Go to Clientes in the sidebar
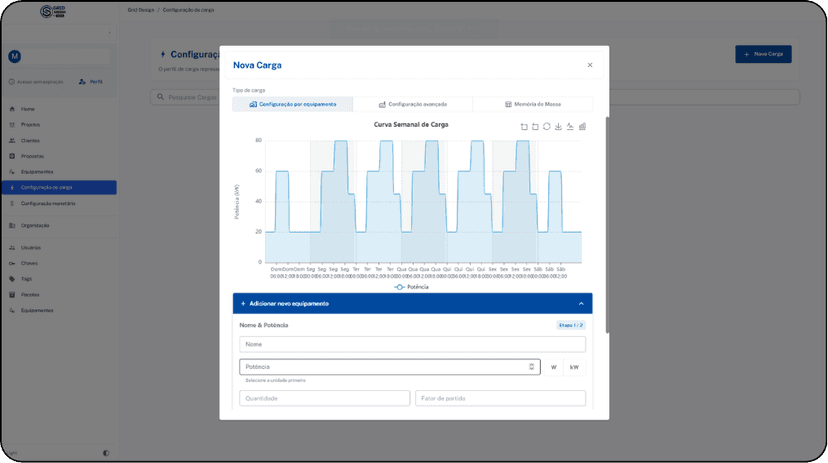 tap(59, 140)
